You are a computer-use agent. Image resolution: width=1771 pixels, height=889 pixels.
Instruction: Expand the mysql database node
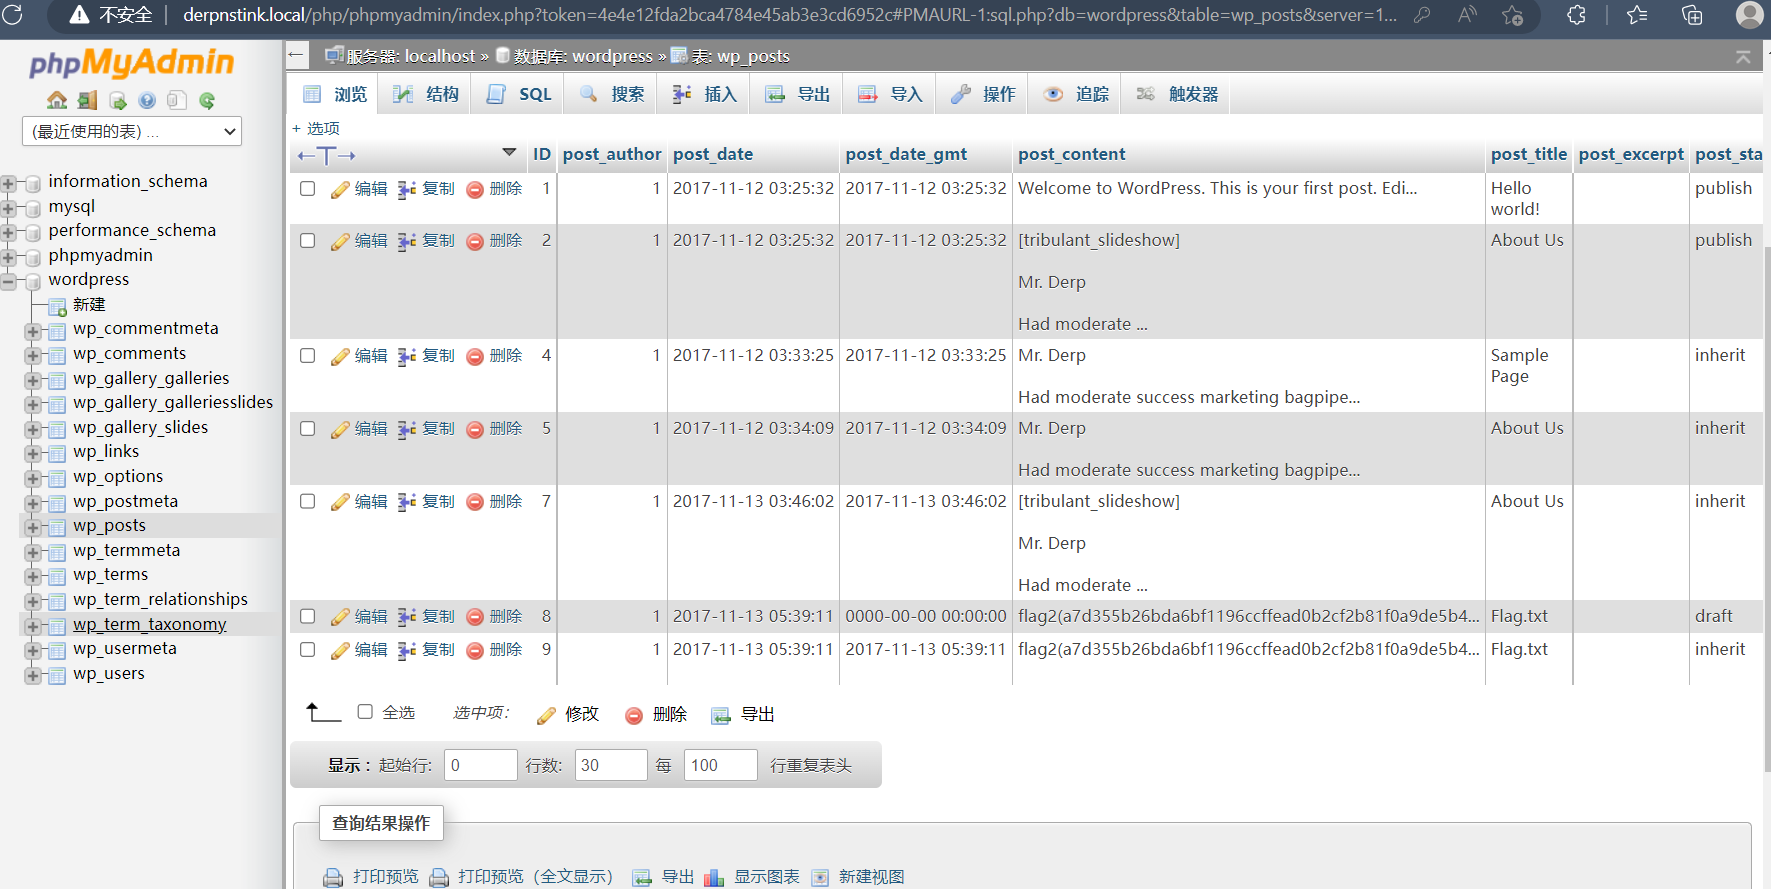tap(9, 208)
